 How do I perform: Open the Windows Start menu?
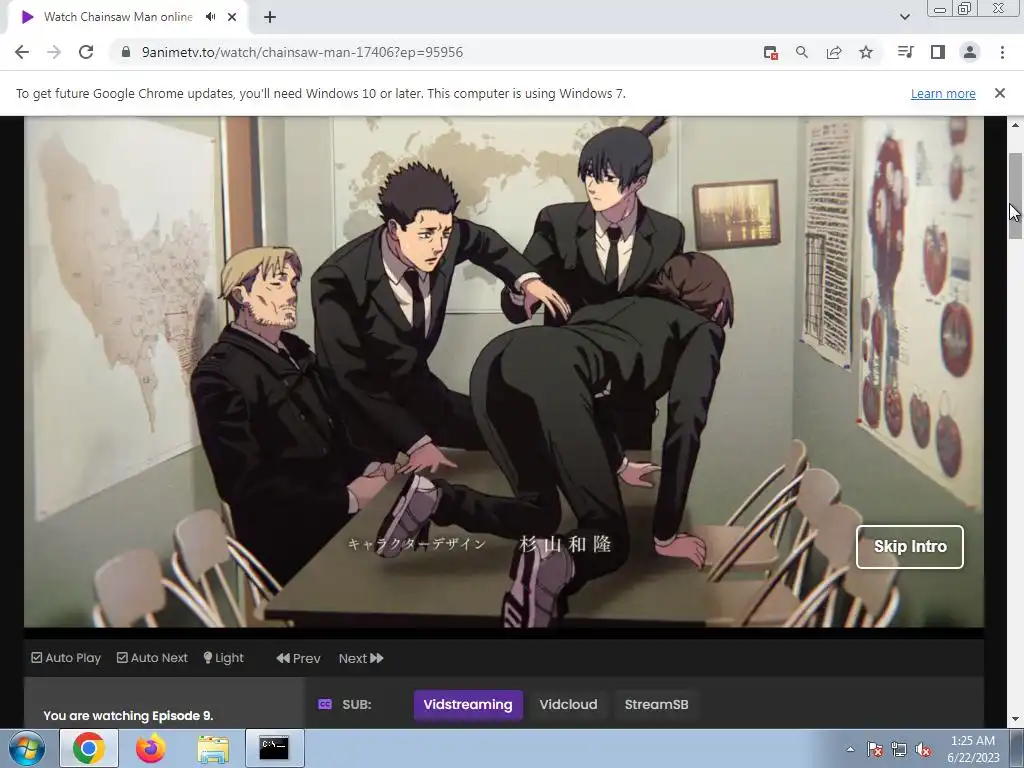click(x=27, y=748)
